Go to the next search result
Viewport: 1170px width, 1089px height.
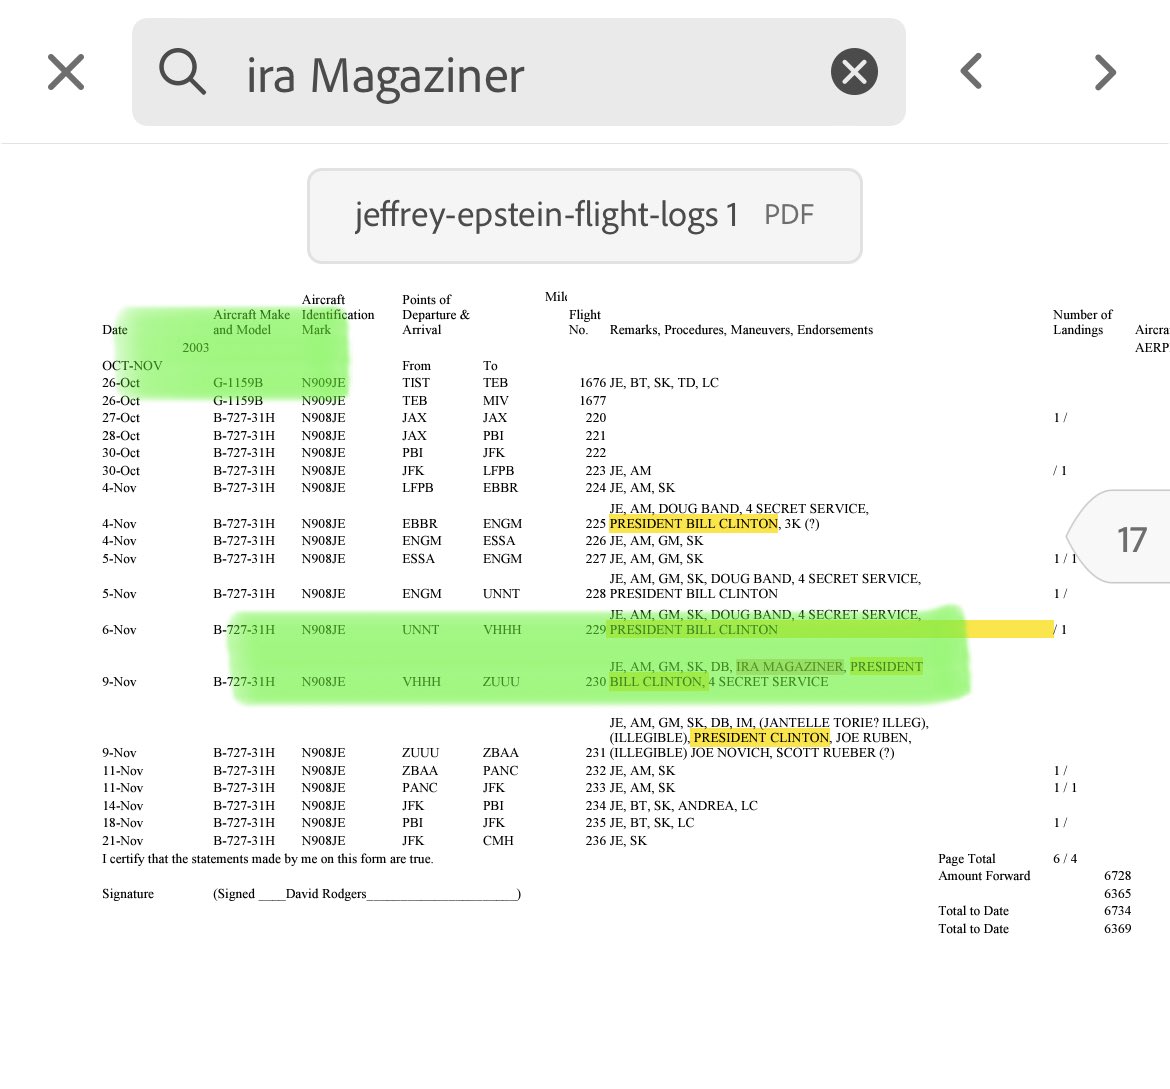point(1105,72)
